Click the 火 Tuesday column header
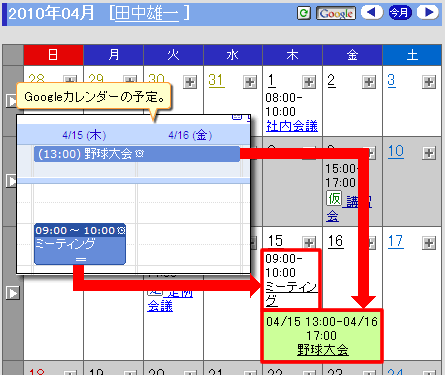This screenshot has width=445, height=375. point(173,55)
